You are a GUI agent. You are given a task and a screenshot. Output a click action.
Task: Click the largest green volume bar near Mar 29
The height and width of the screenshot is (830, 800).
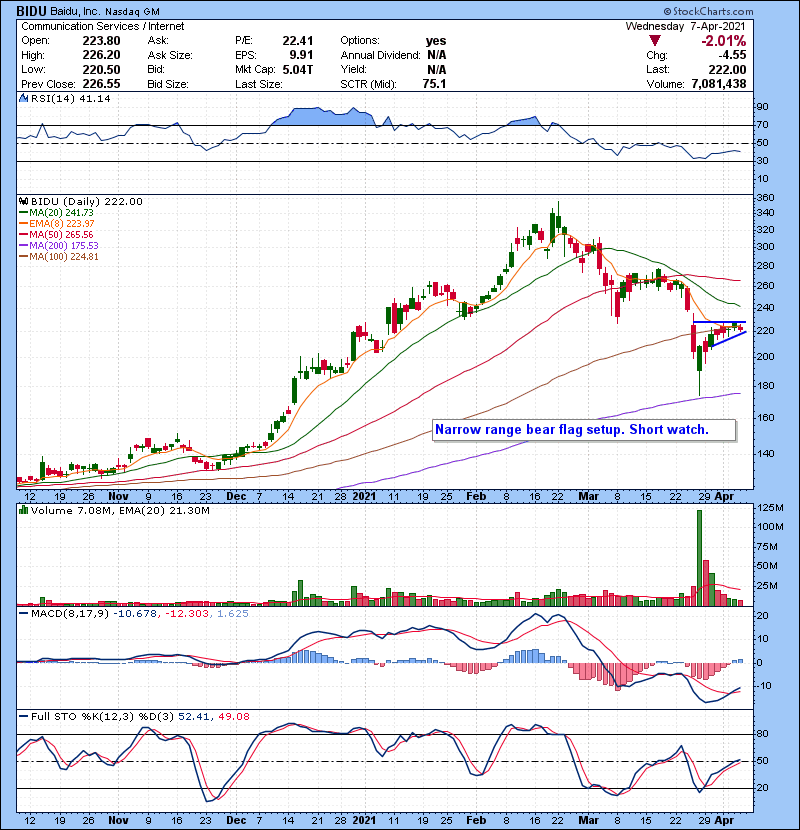[x=699, y=558]
